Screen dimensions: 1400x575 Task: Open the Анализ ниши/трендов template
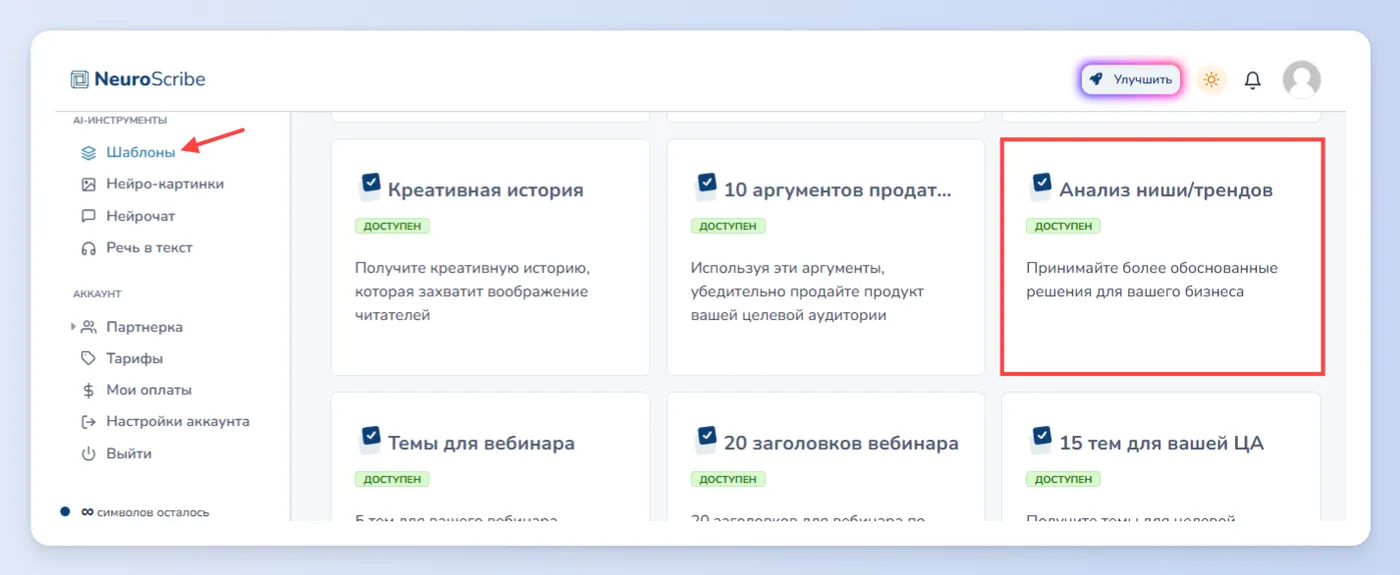pyautogui.click(x=1163, y=257)
